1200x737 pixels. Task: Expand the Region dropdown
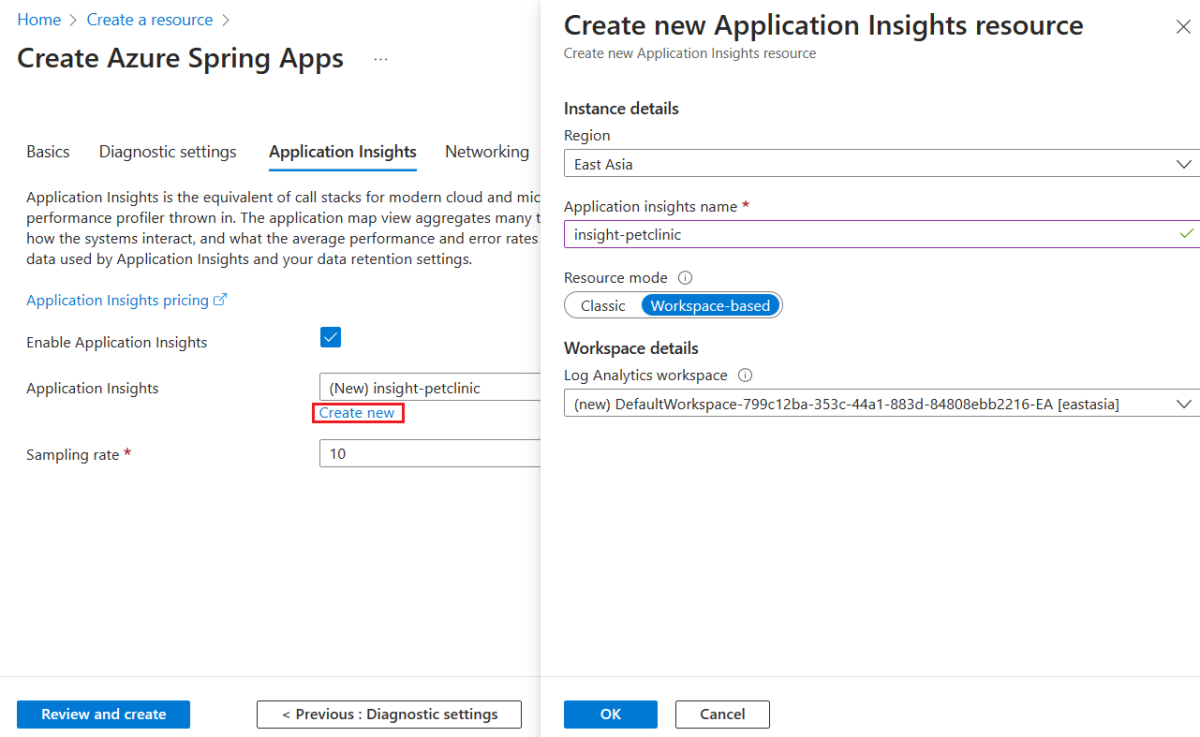point(880,164)
